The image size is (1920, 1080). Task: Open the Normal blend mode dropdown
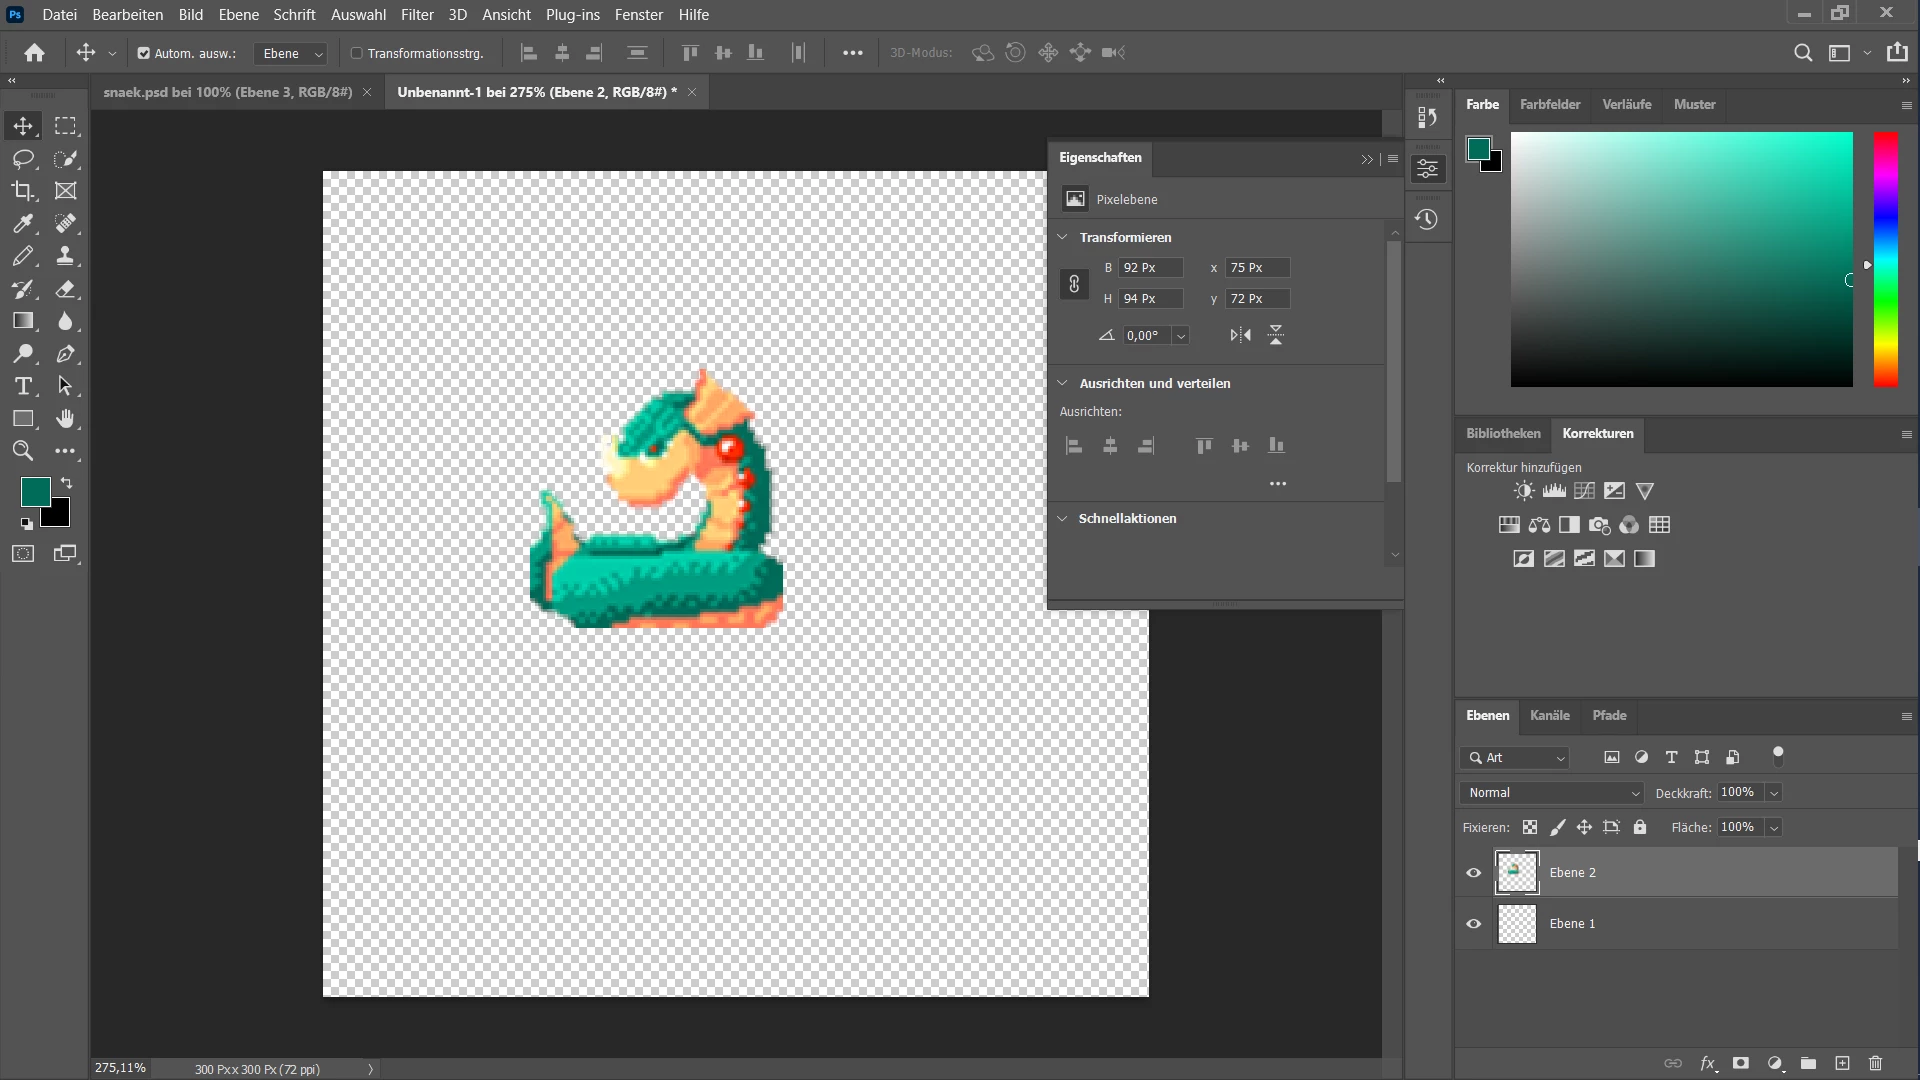(1552, 793)
